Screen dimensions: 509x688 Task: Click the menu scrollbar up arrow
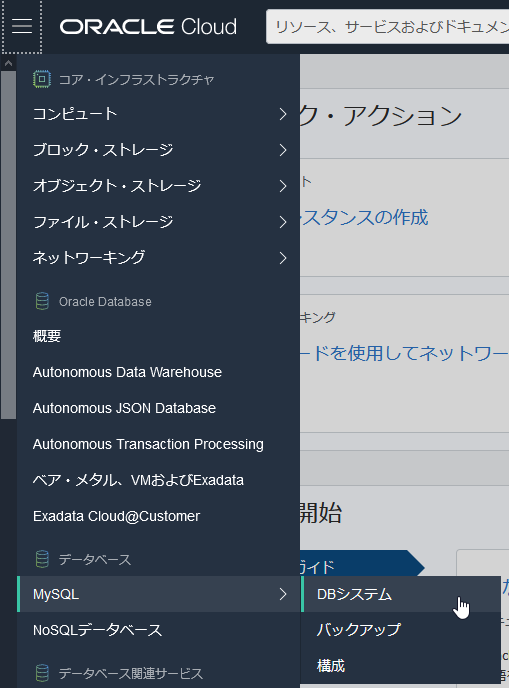tap(8, 63)
